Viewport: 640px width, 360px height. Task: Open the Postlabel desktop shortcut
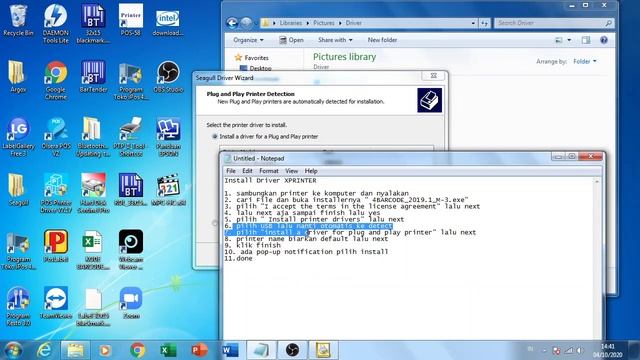click(56, 246)
